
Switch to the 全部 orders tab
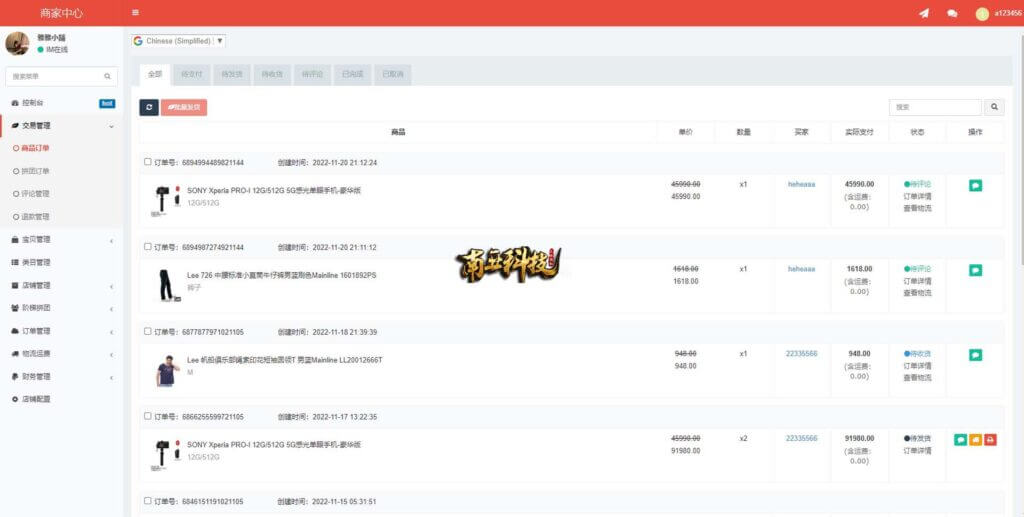point(155,74)
